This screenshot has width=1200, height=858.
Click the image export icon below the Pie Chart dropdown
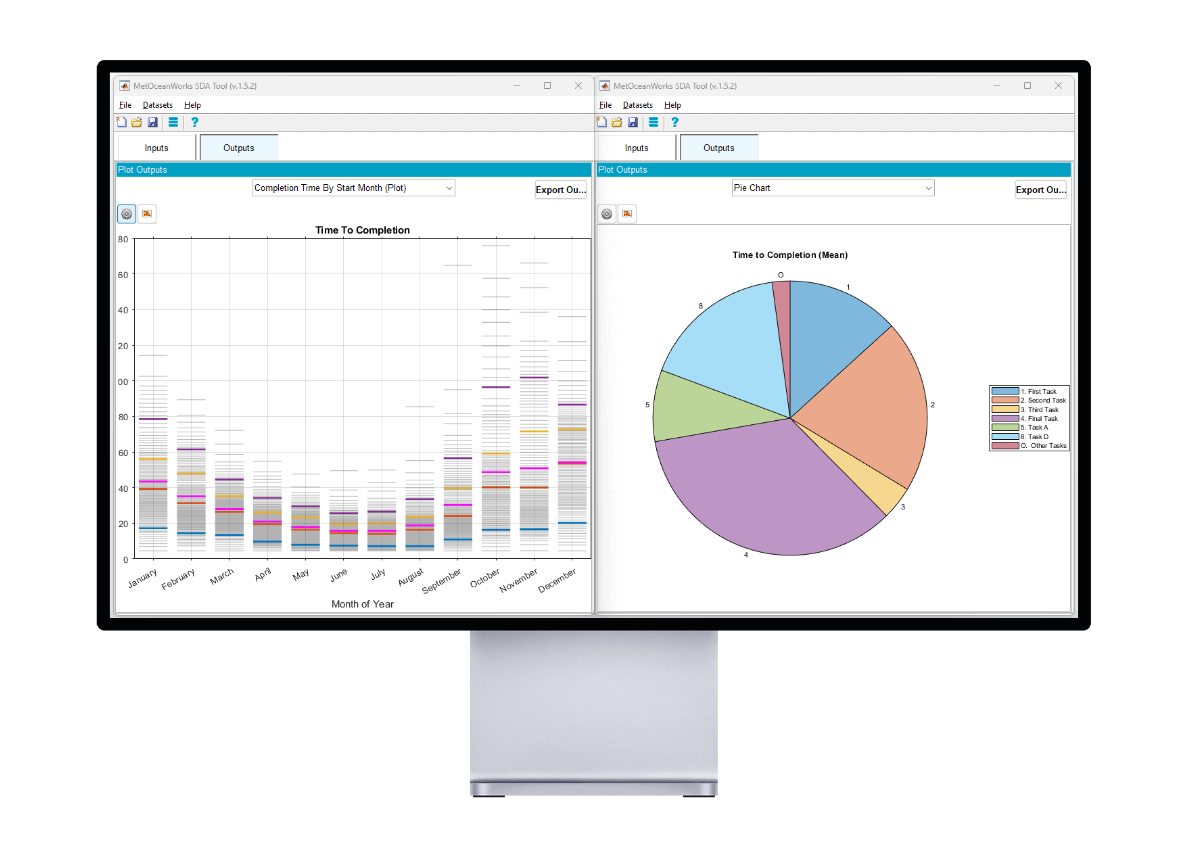(628, 214)
